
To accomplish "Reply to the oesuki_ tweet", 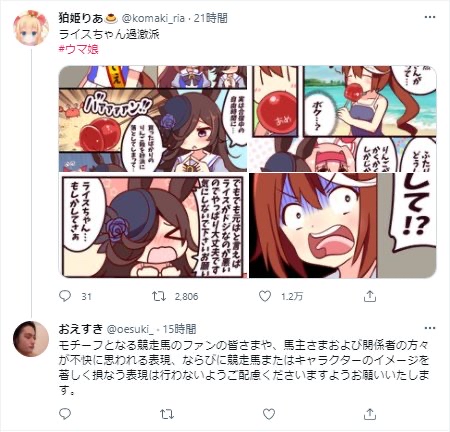I will point(65,414).
